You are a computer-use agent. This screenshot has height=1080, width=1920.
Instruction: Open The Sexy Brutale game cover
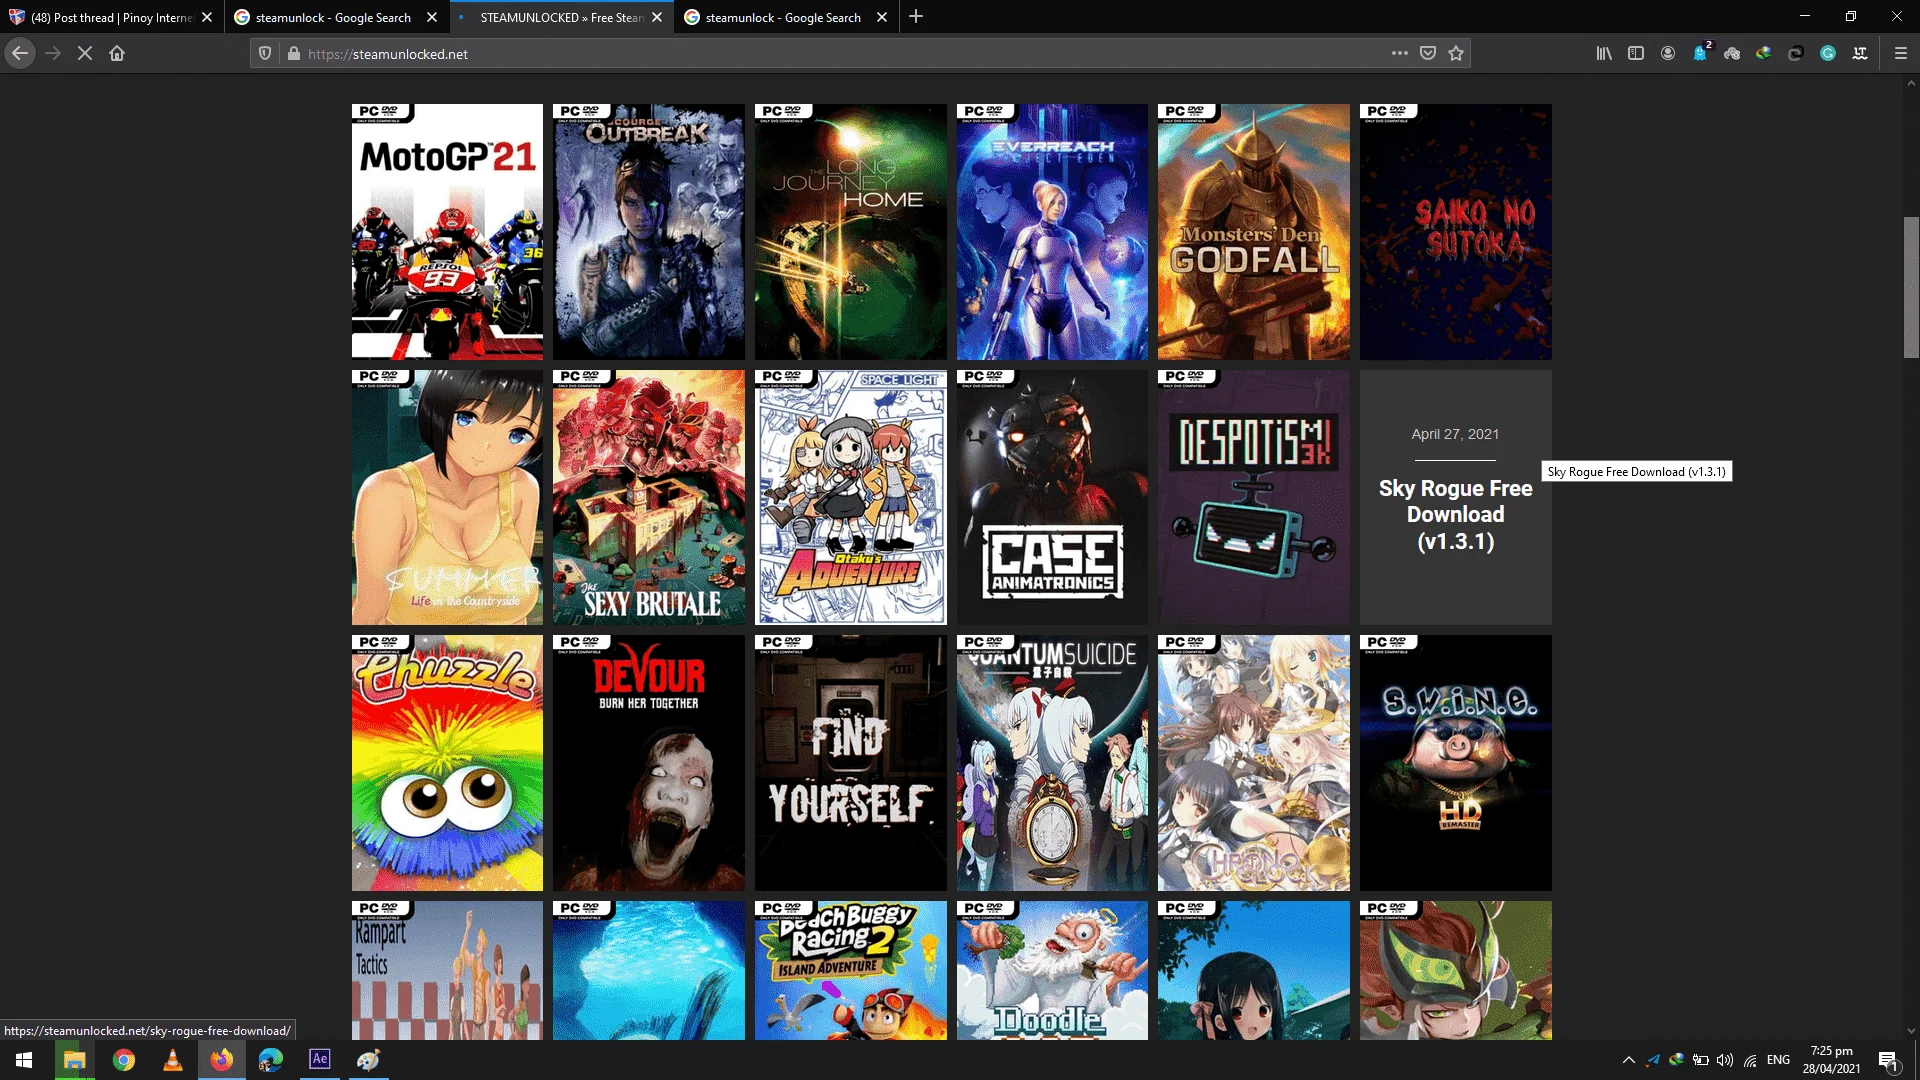[x=649, y=497]
